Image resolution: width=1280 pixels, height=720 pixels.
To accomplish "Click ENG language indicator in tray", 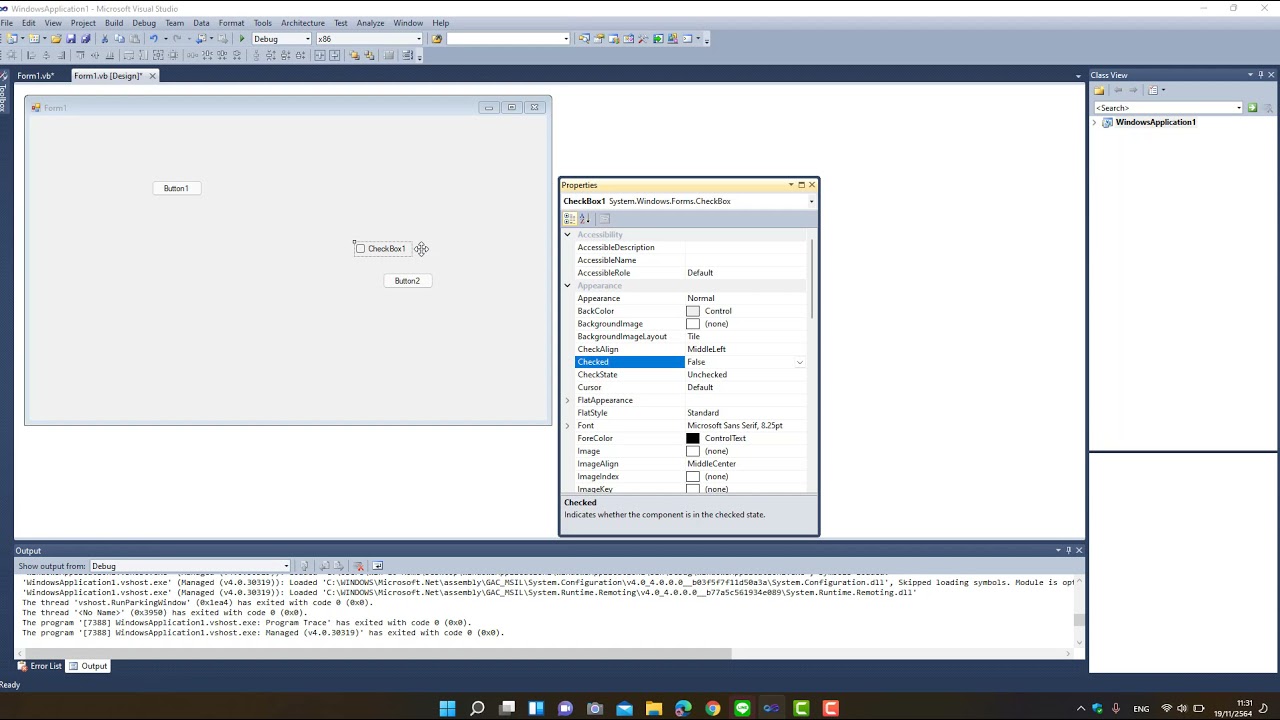I will [1141, 709].
